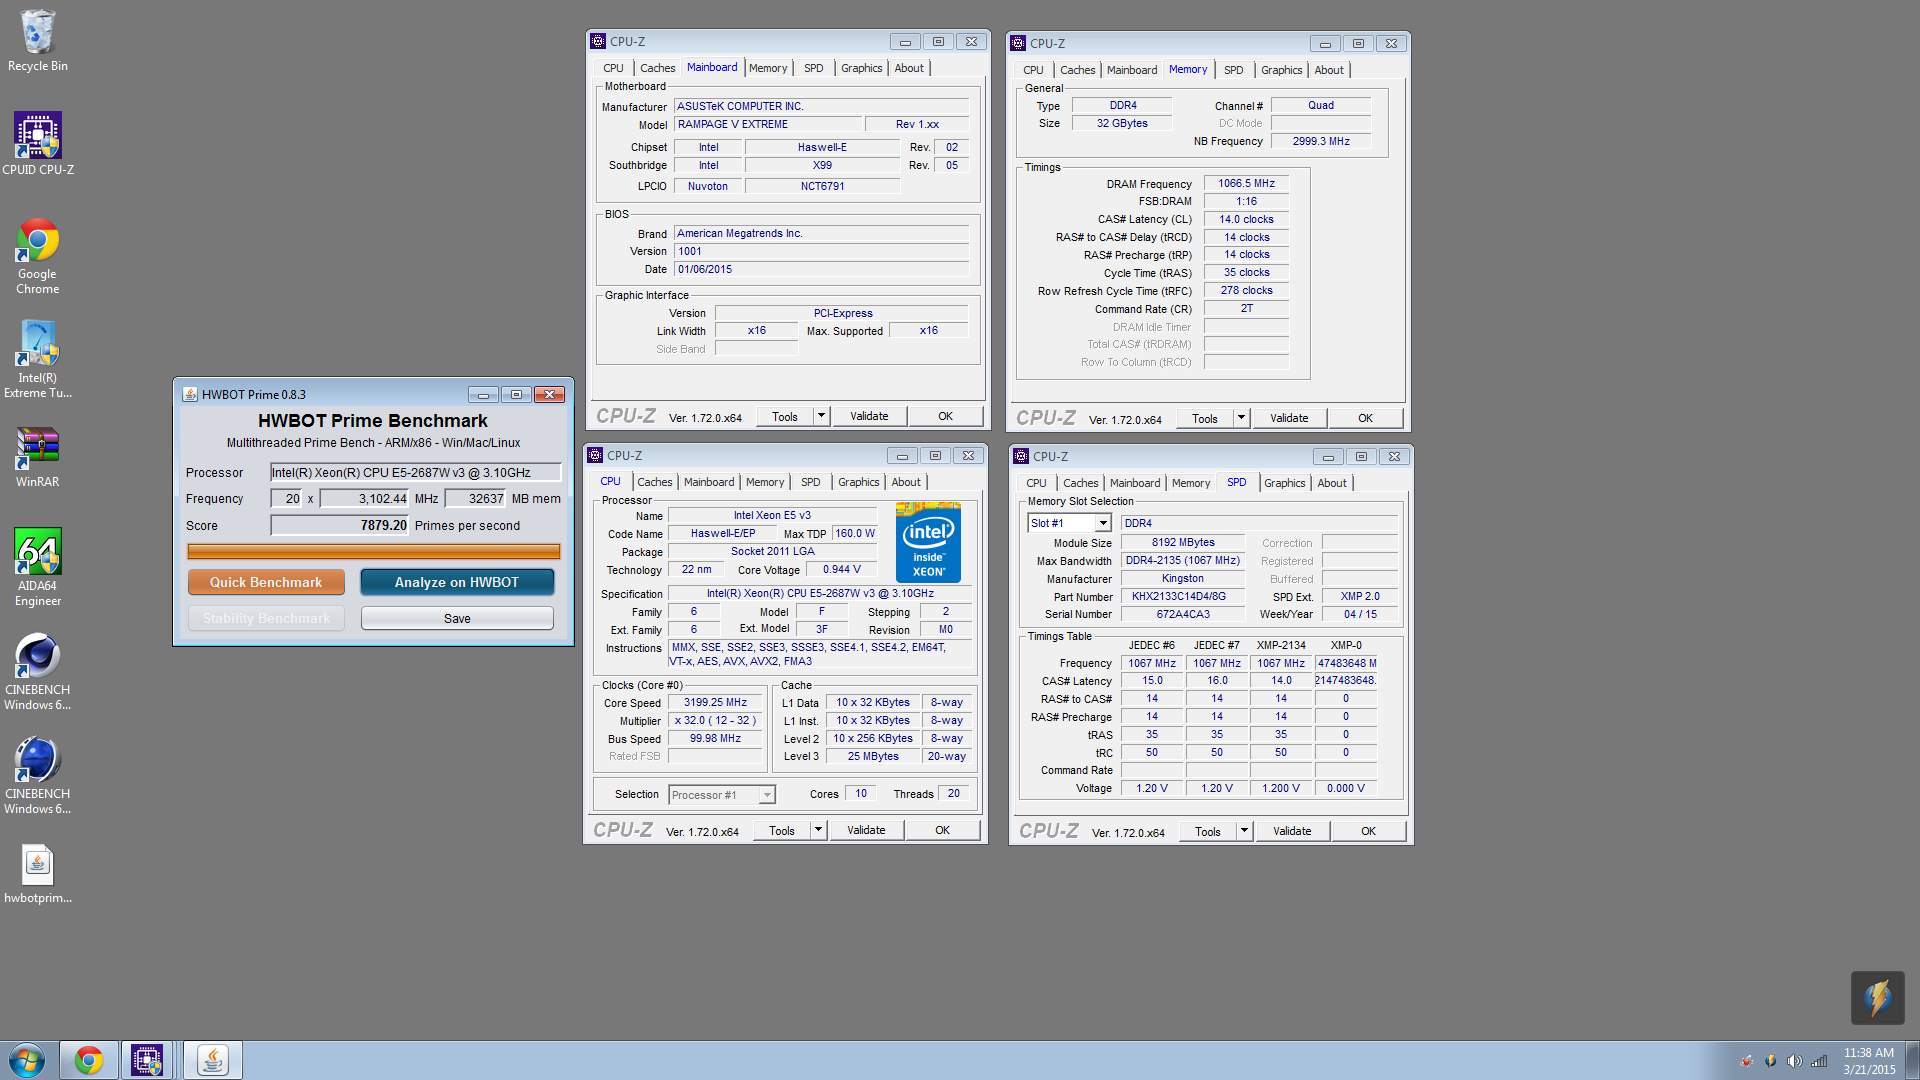The height and width of the screenshot is (1080, 1920).
Task: Switch to Graphics tab in the Memory window
Action: [1281, 70]
